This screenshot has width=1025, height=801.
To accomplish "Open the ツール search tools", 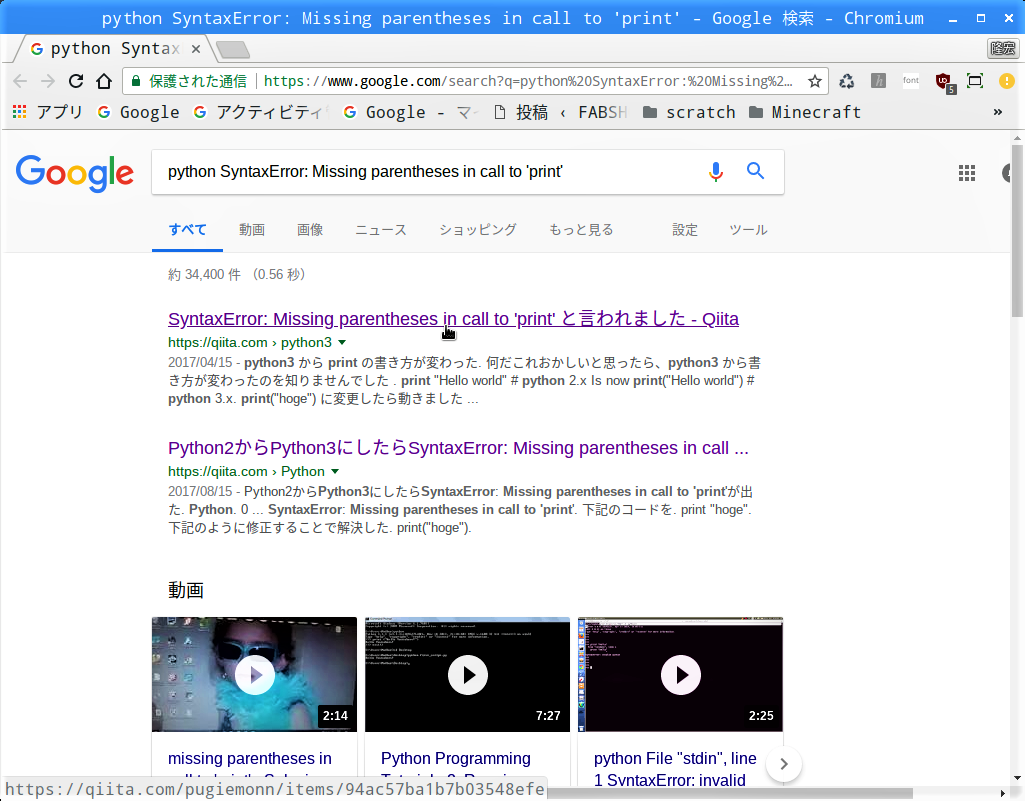I will (748, 230).
